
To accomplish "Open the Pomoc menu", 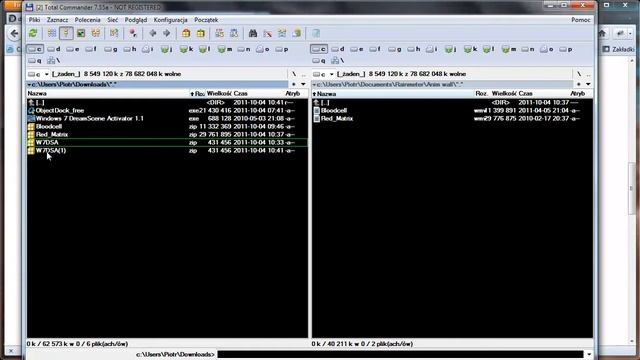I will click(580, 20).
